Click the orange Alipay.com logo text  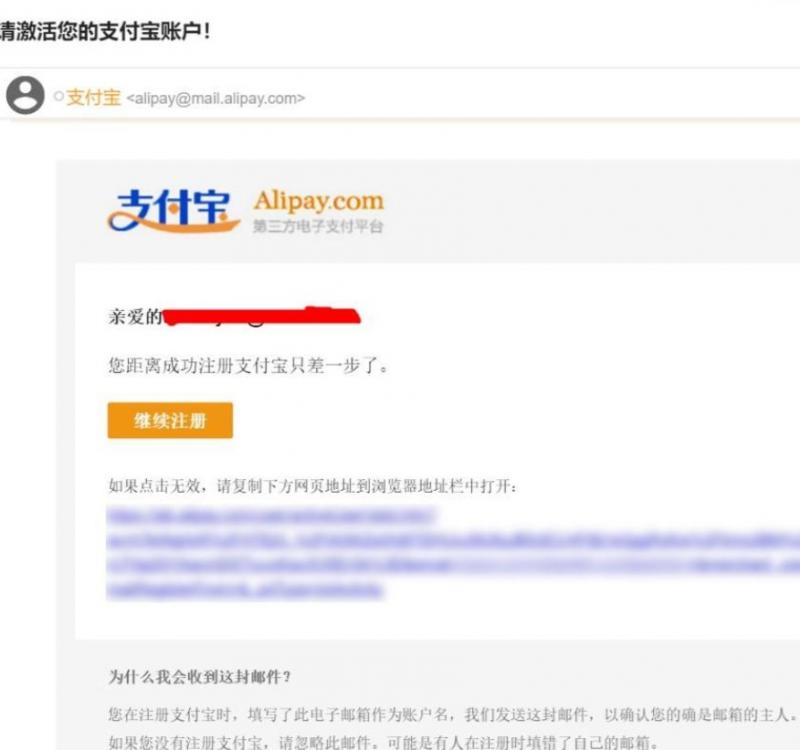coord(318,201)
